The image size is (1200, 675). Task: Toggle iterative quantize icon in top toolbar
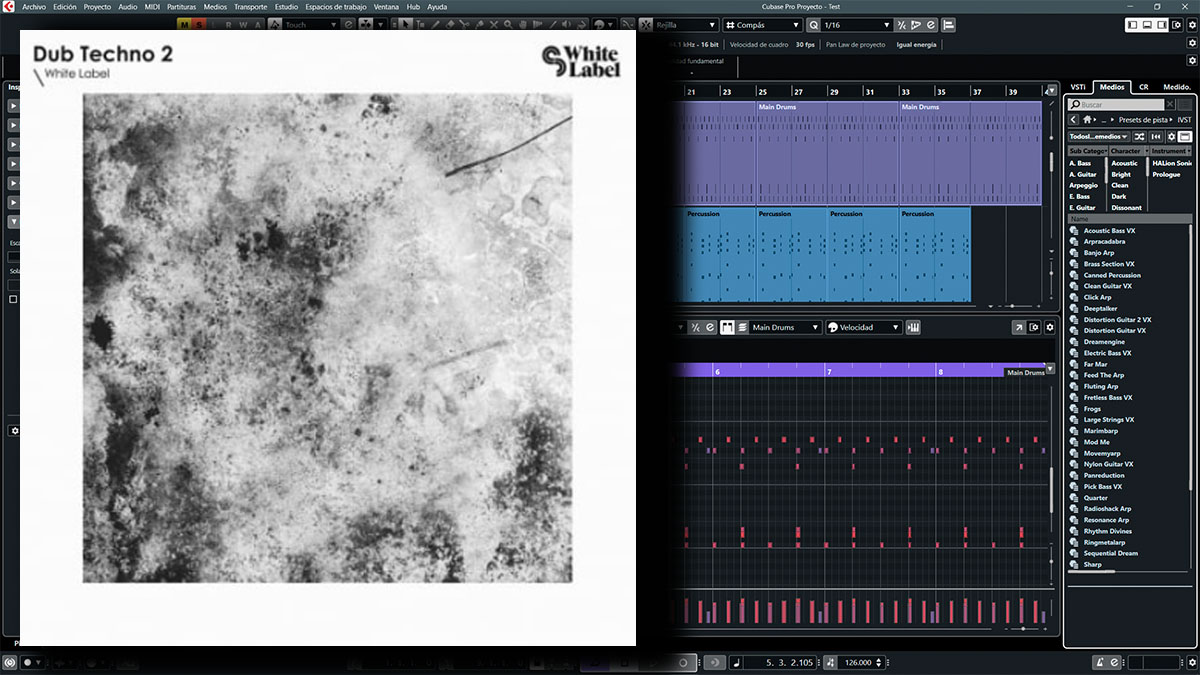click(x=903, y=25)
